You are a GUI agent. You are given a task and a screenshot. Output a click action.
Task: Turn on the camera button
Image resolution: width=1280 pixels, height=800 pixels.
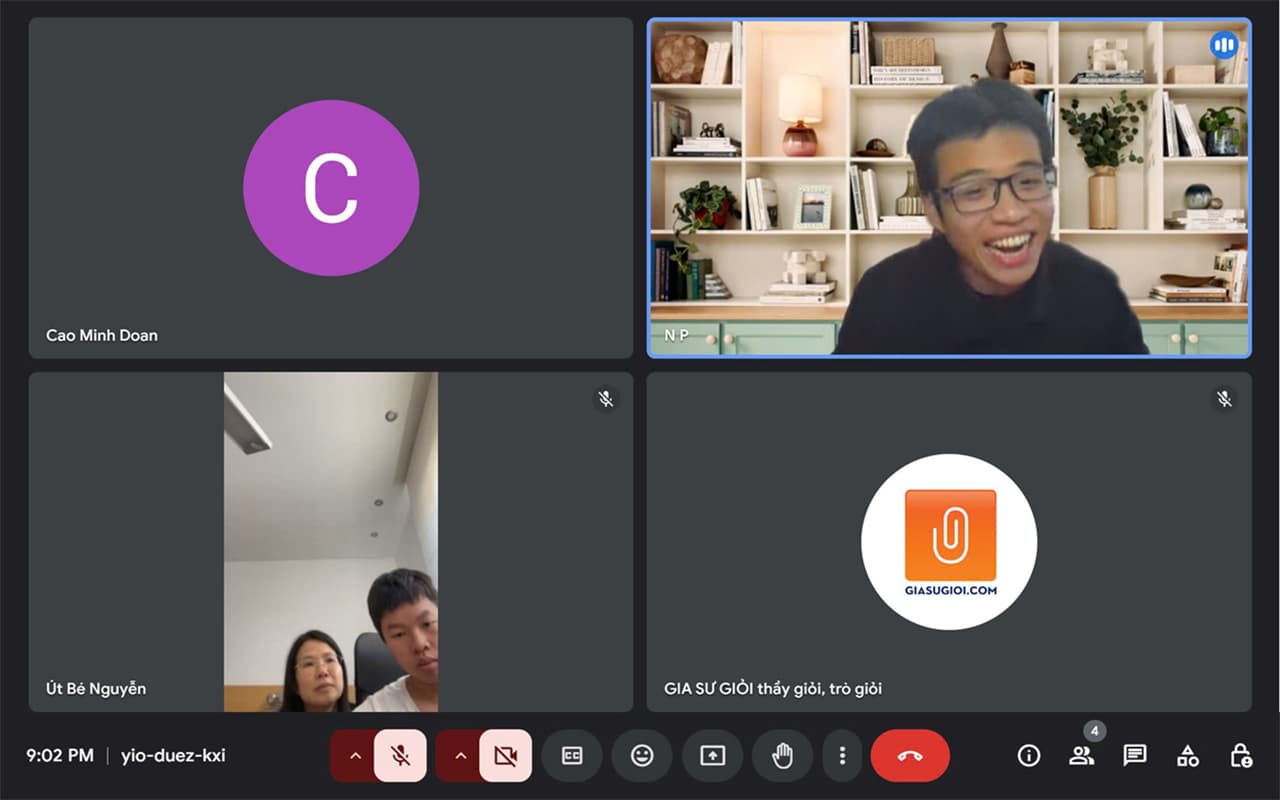point(505,756)
